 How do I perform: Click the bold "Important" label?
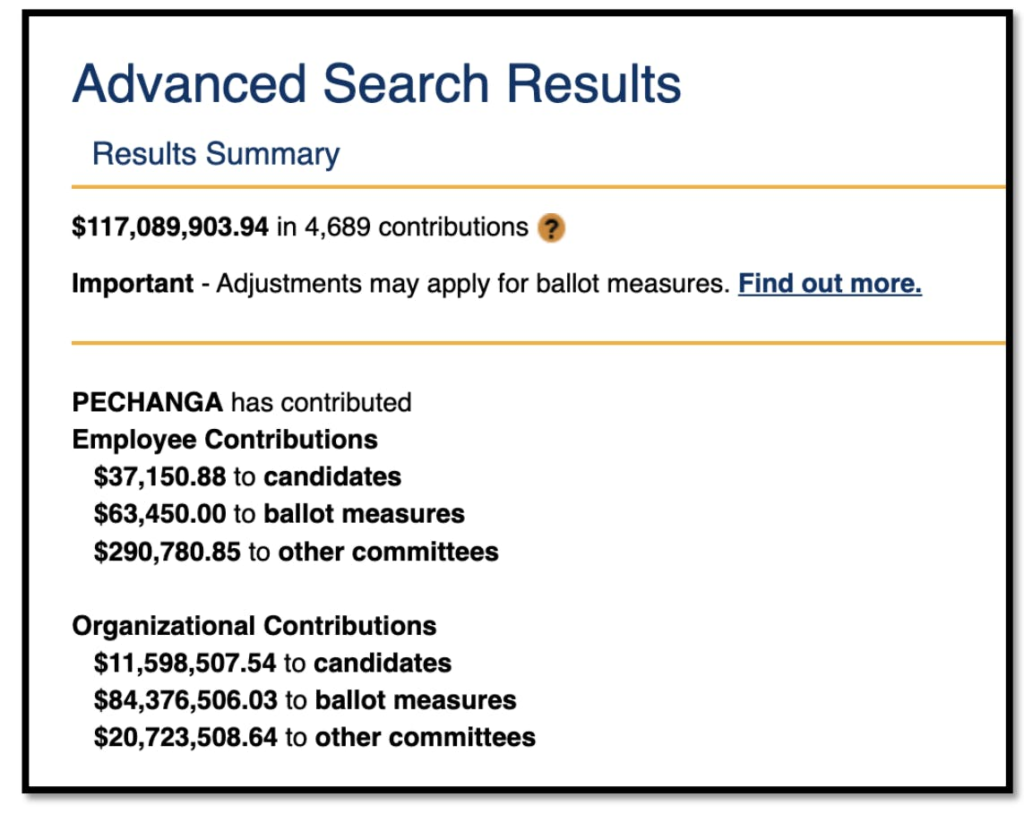coord(132,284)
